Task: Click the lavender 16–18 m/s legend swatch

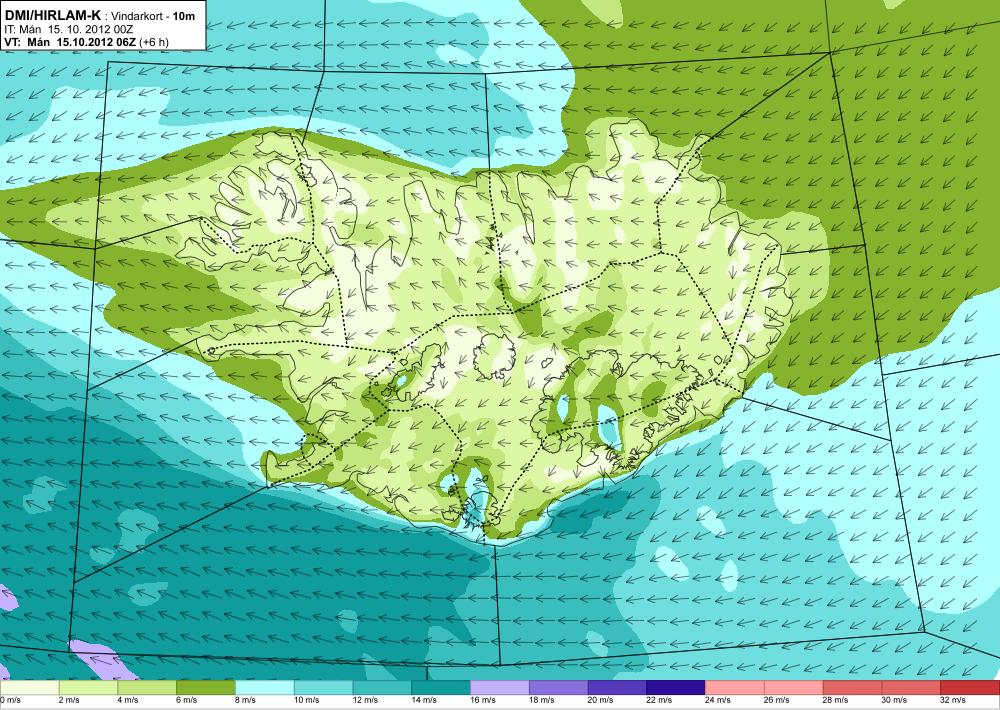Action: (x=500, y=688)
